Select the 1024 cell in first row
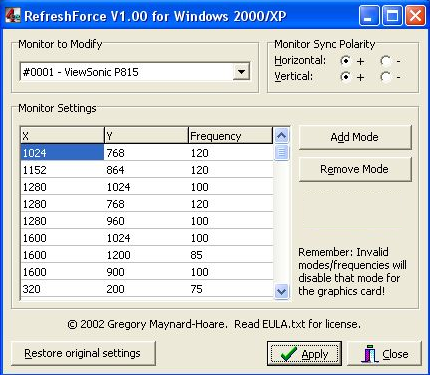Screen dimensions: 430x375 coord(62,153)
